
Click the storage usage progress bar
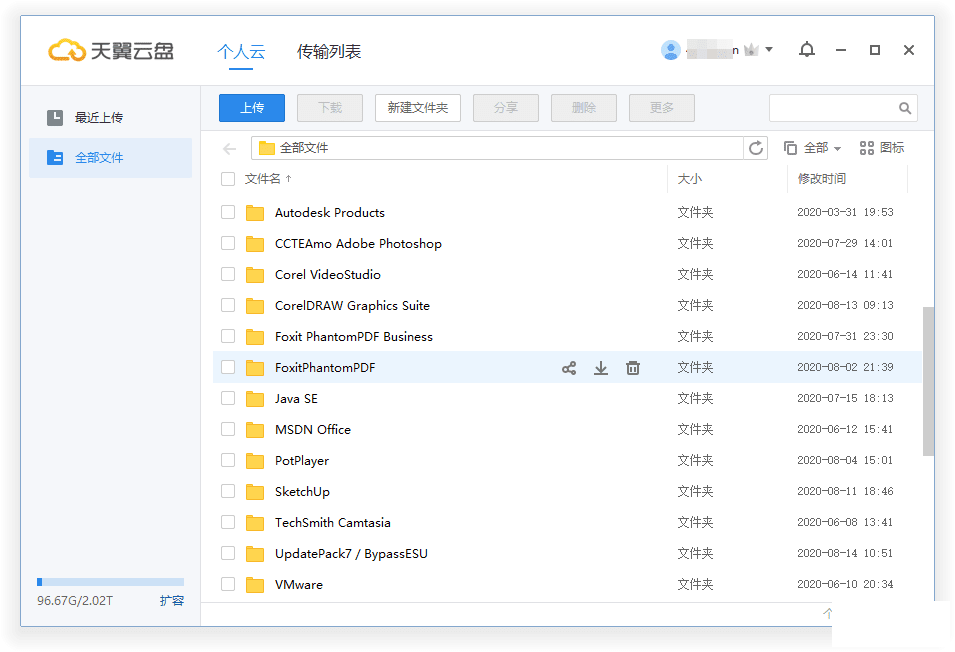110,582
